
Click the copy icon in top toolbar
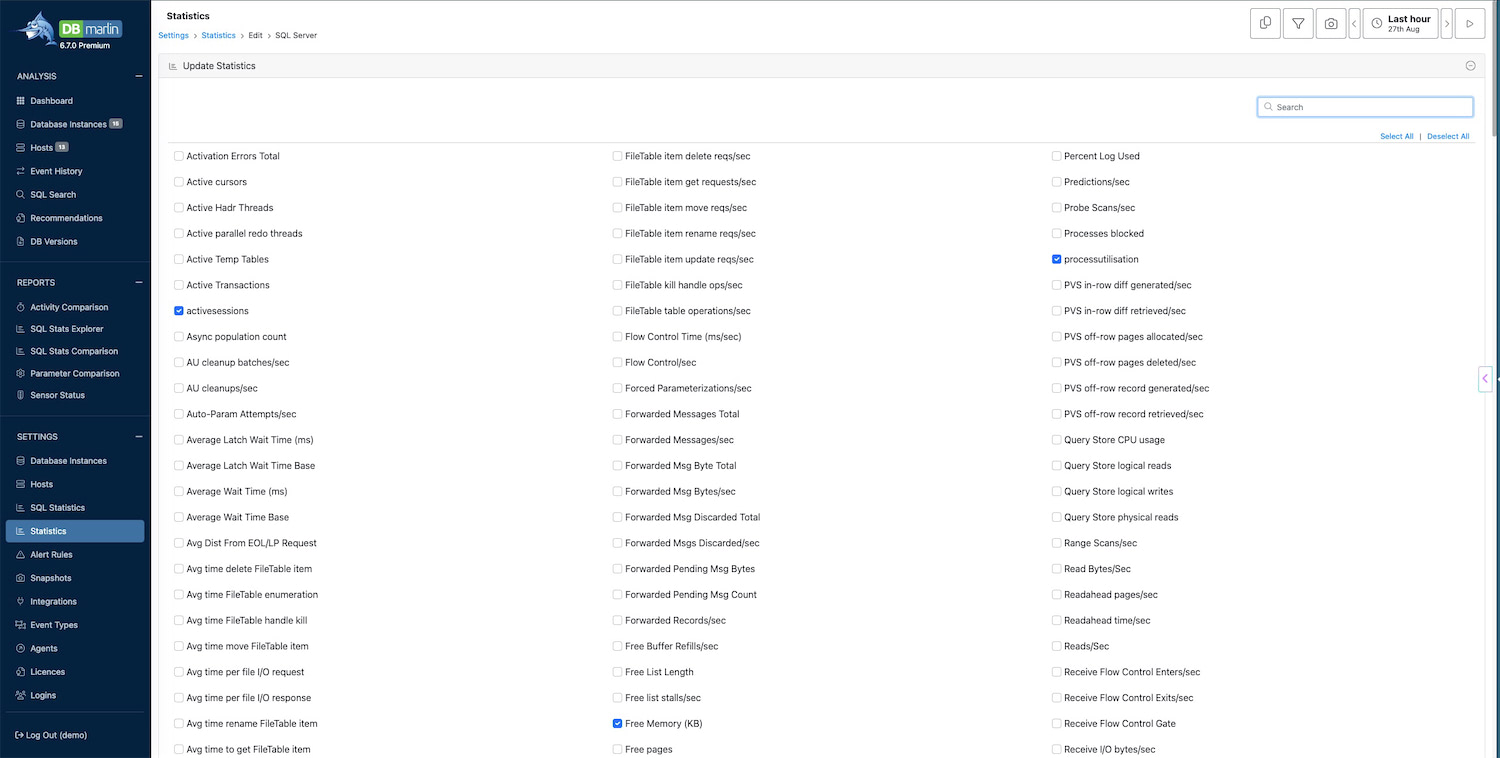tap(1265, 23)
